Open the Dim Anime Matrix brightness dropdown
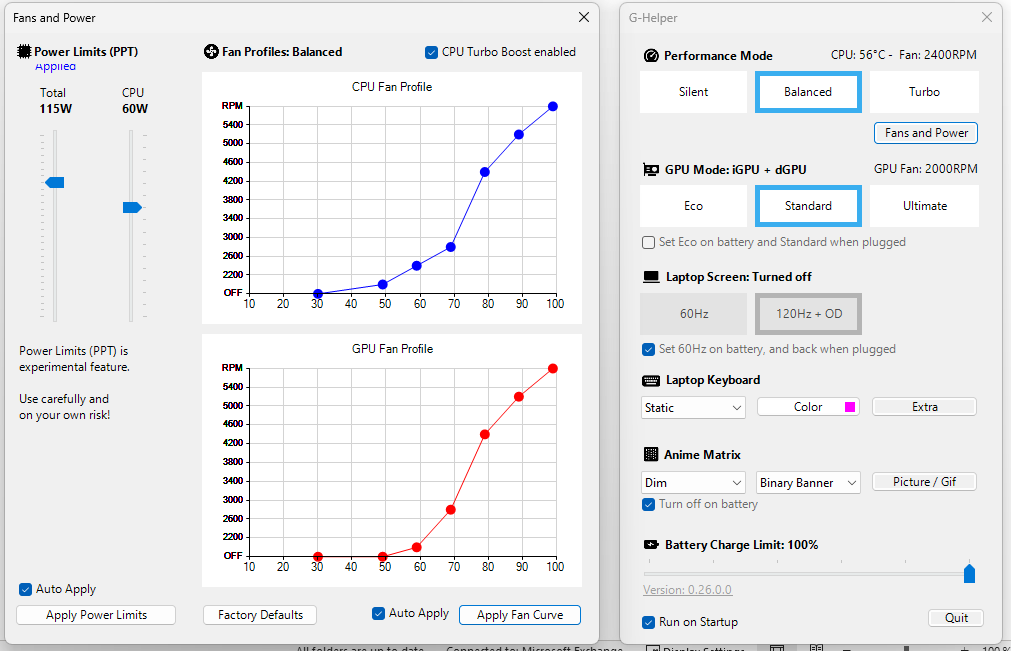The image size is (1011, 651). coord(693,483)
